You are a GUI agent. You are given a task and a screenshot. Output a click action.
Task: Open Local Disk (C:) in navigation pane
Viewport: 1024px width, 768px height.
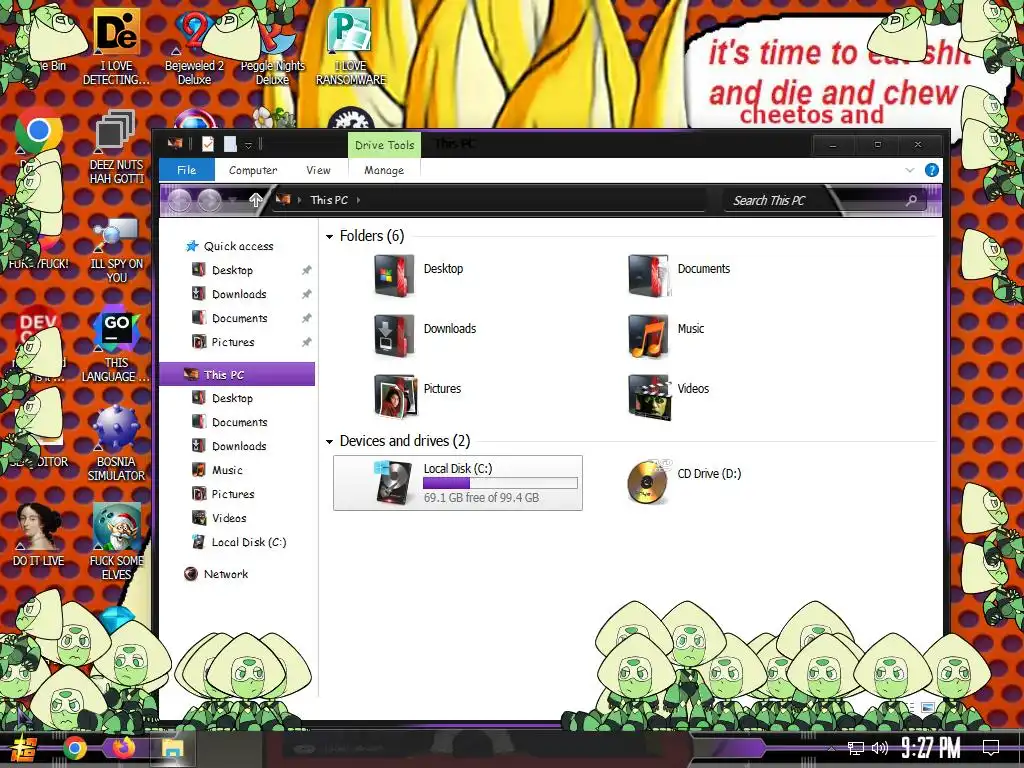[x=248, y=542]
